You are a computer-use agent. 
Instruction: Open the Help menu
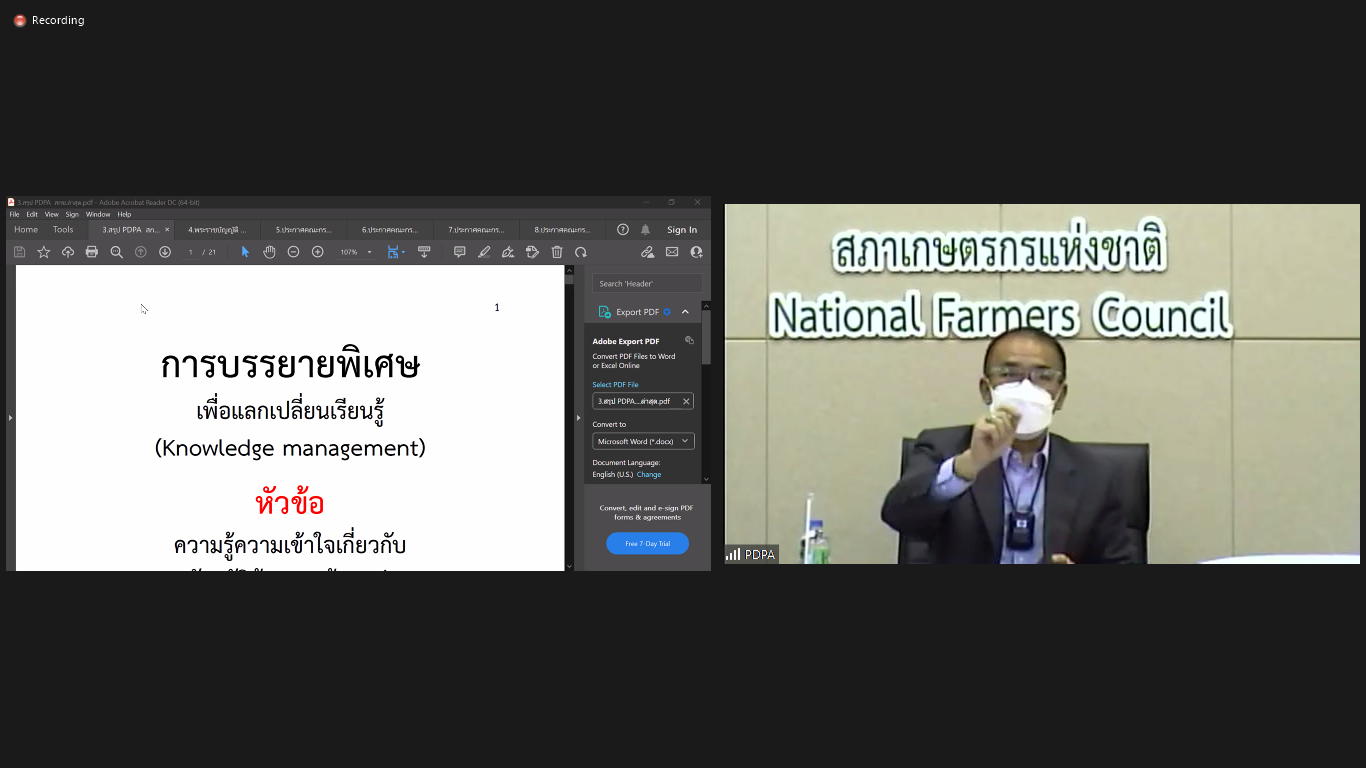pyautogui.click(x=124, y=214)
